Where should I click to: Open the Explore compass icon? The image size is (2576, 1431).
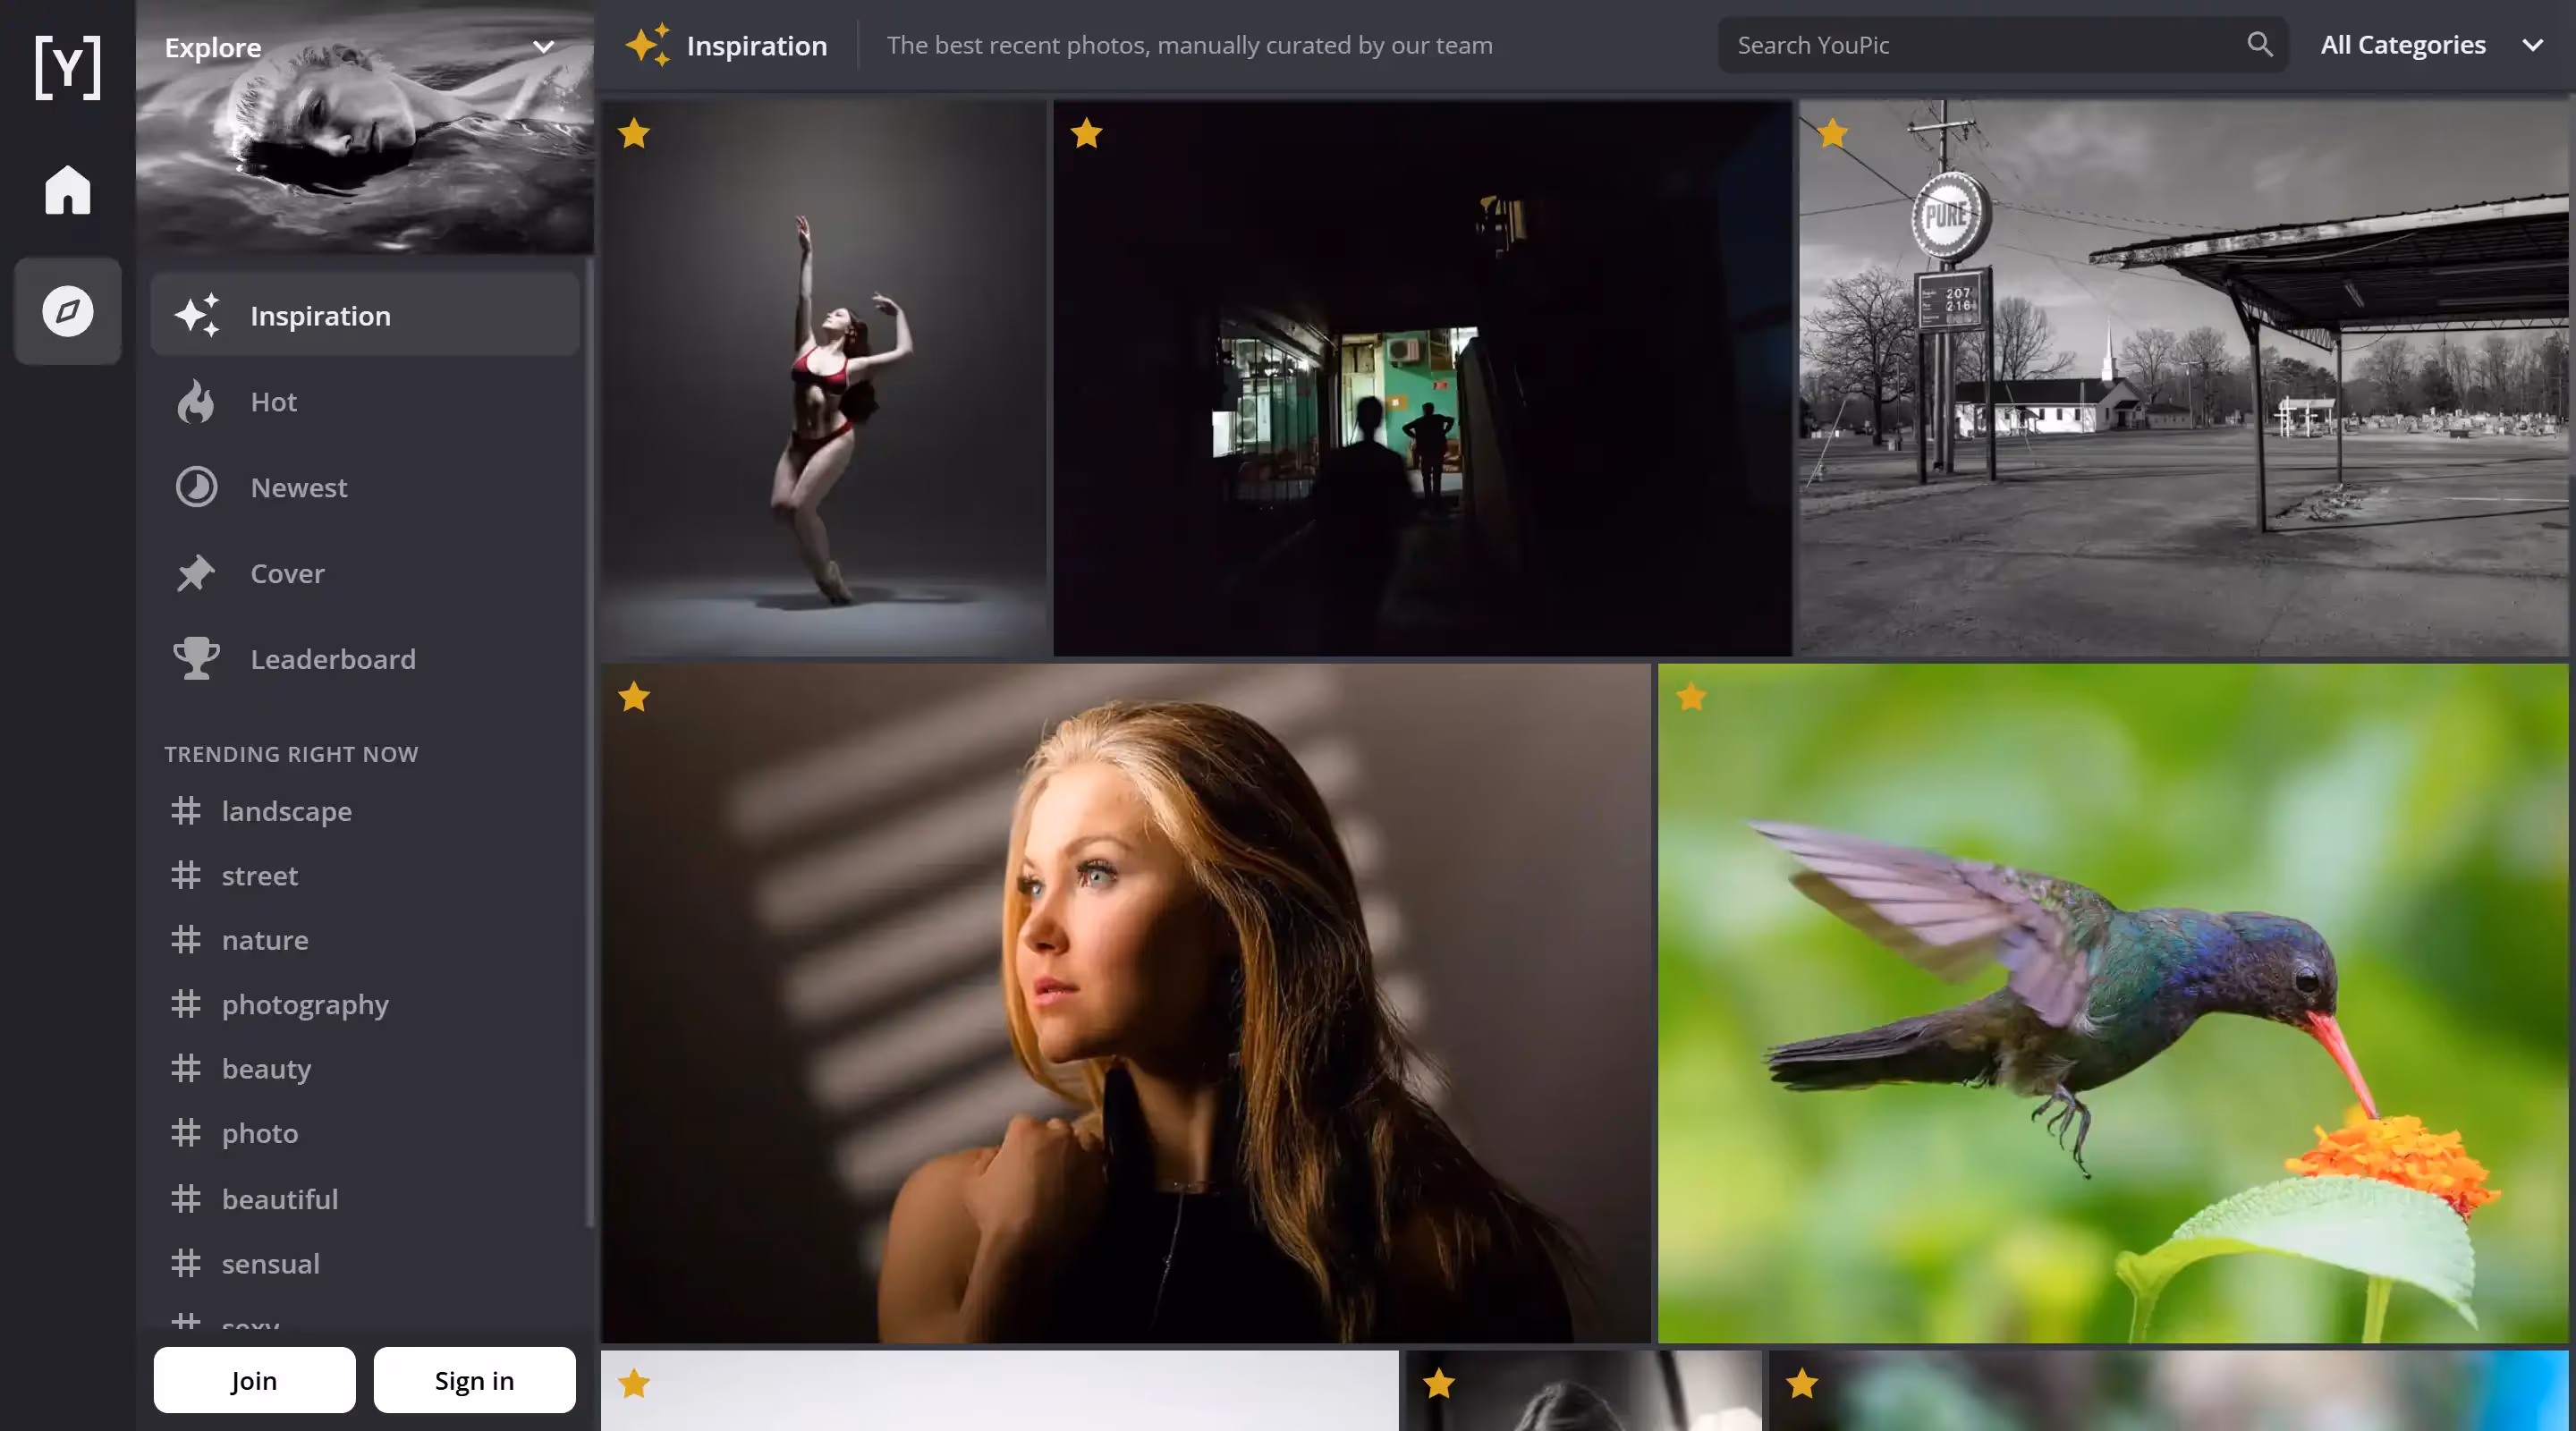click(x=67, y=311)
